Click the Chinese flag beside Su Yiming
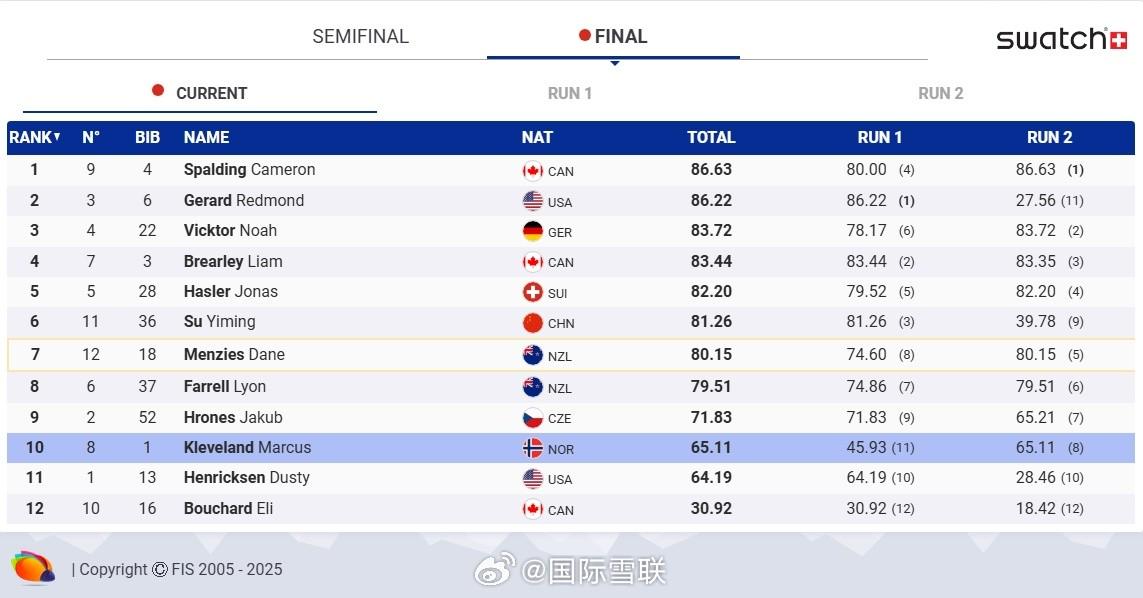This screenshot has height=598, width=1143. point(533,322)
